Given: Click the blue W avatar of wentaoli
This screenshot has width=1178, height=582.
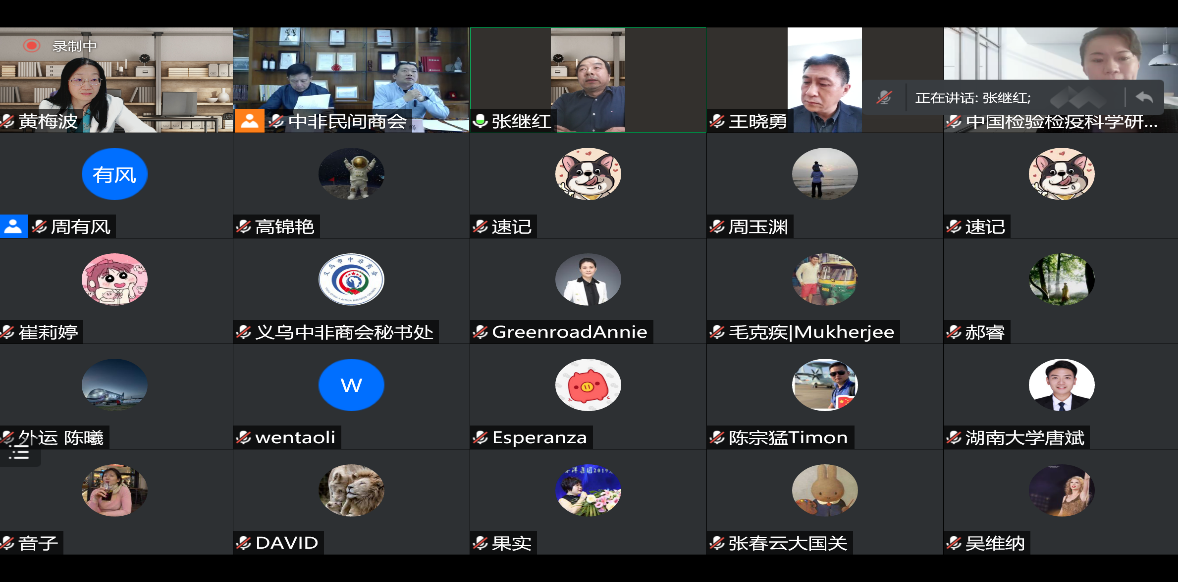Looking at the screenshot, I should pos(351,385).
